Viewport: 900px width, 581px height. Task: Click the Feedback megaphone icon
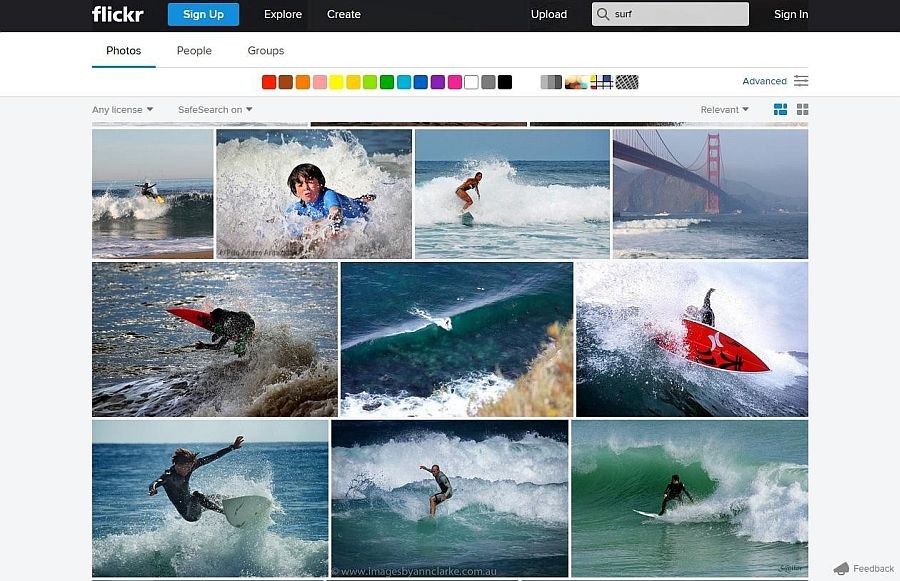click(x=841, y=568)
